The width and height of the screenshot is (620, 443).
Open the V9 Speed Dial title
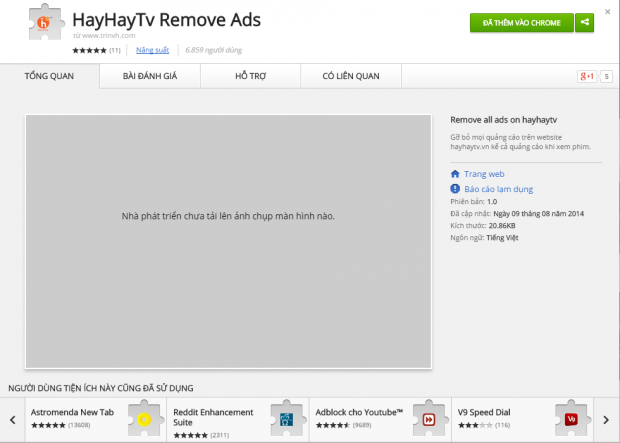click(484, 412)
